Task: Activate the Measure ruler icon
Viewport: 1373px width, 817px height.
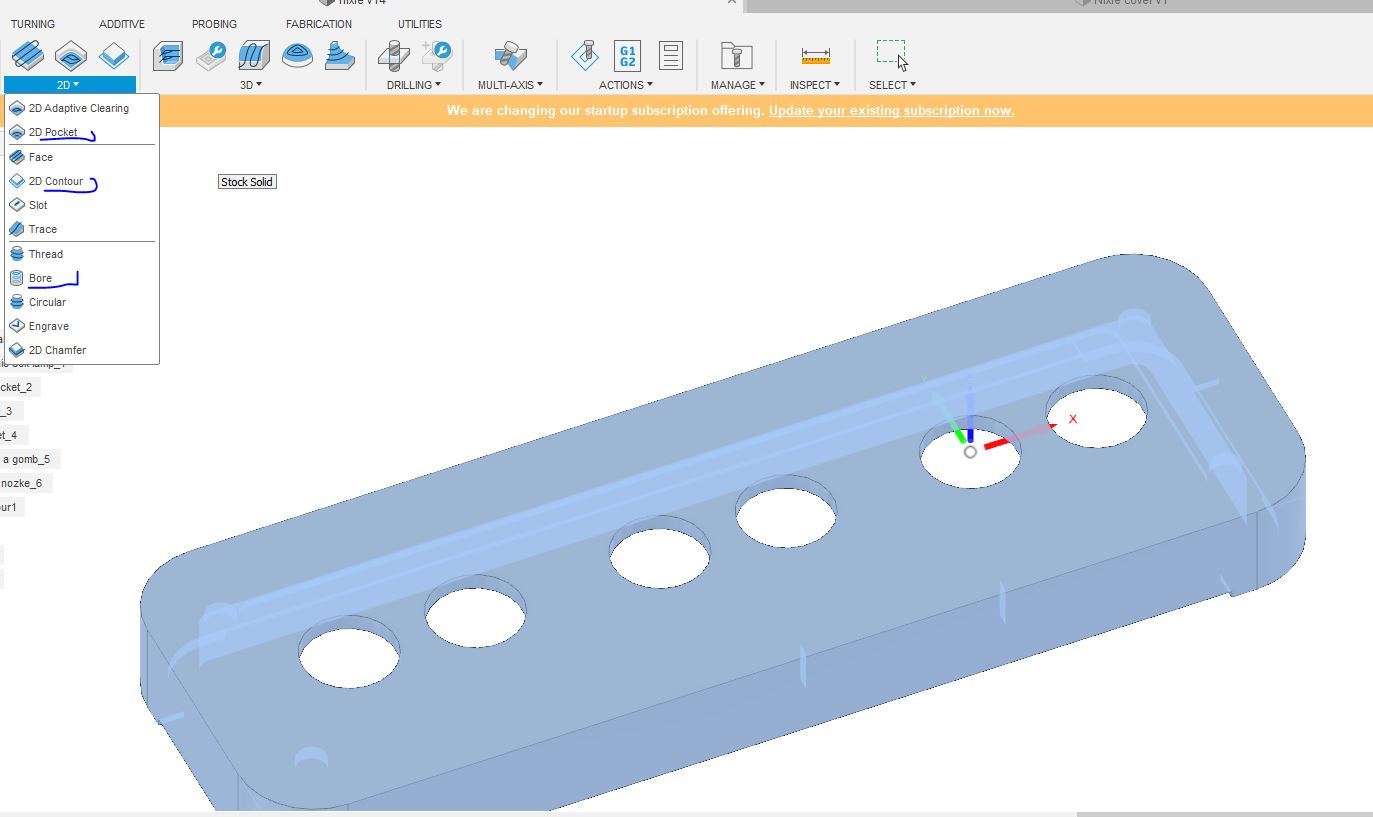Action: click(815, 56)
